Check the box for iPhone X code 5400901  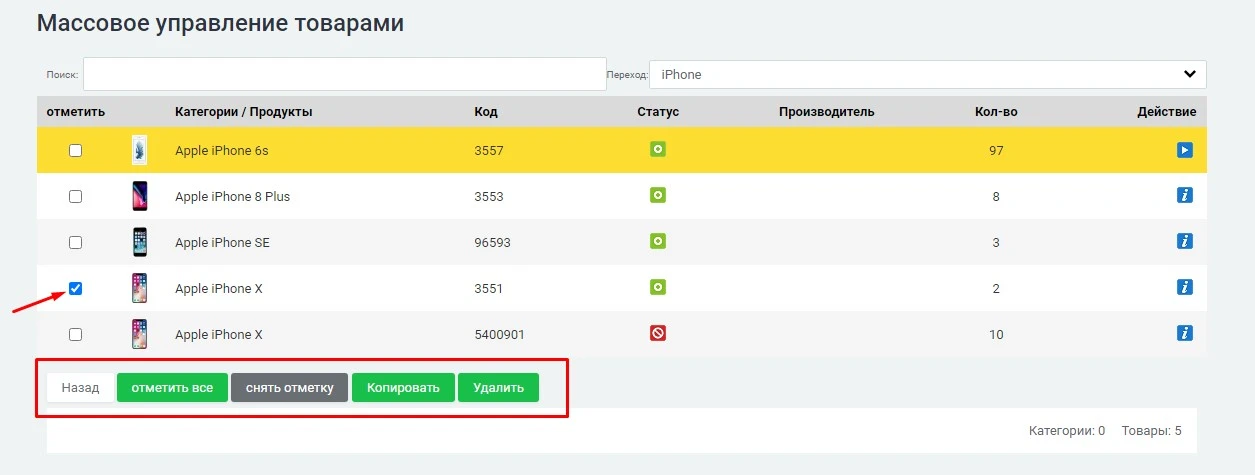[x=75, y=335]
